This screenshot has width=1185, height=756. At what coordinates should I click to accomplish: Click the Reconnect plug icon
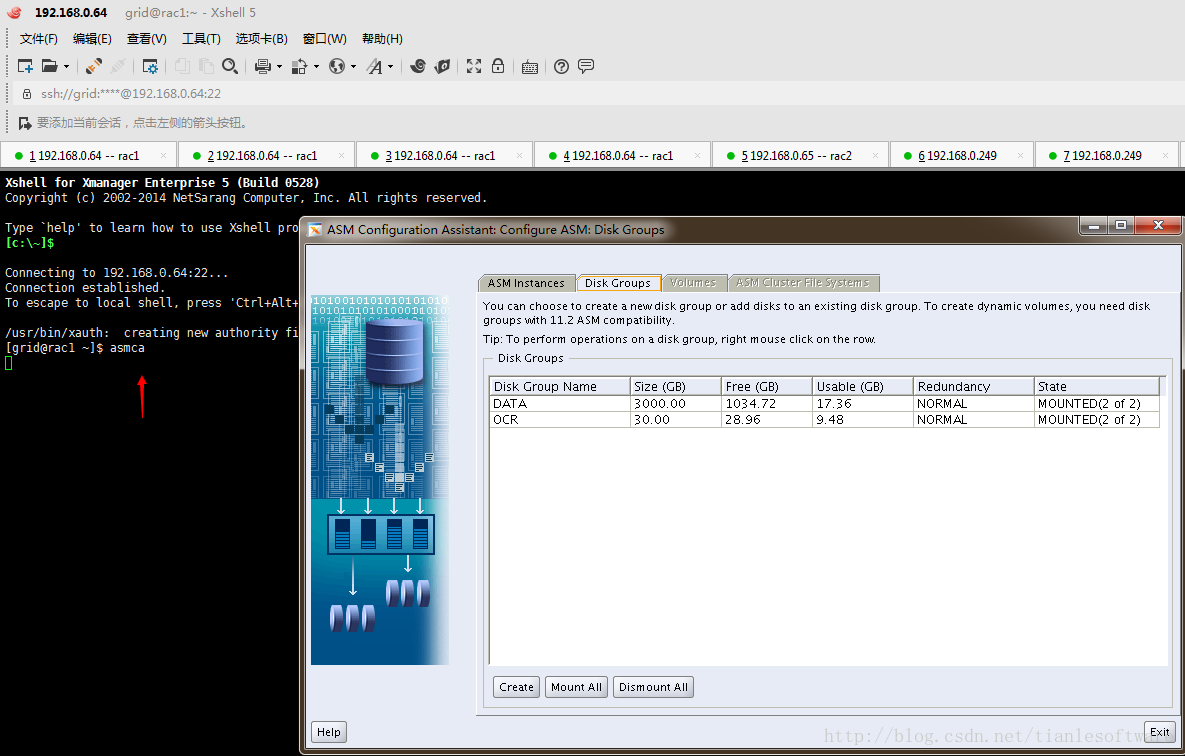point(94,67)
